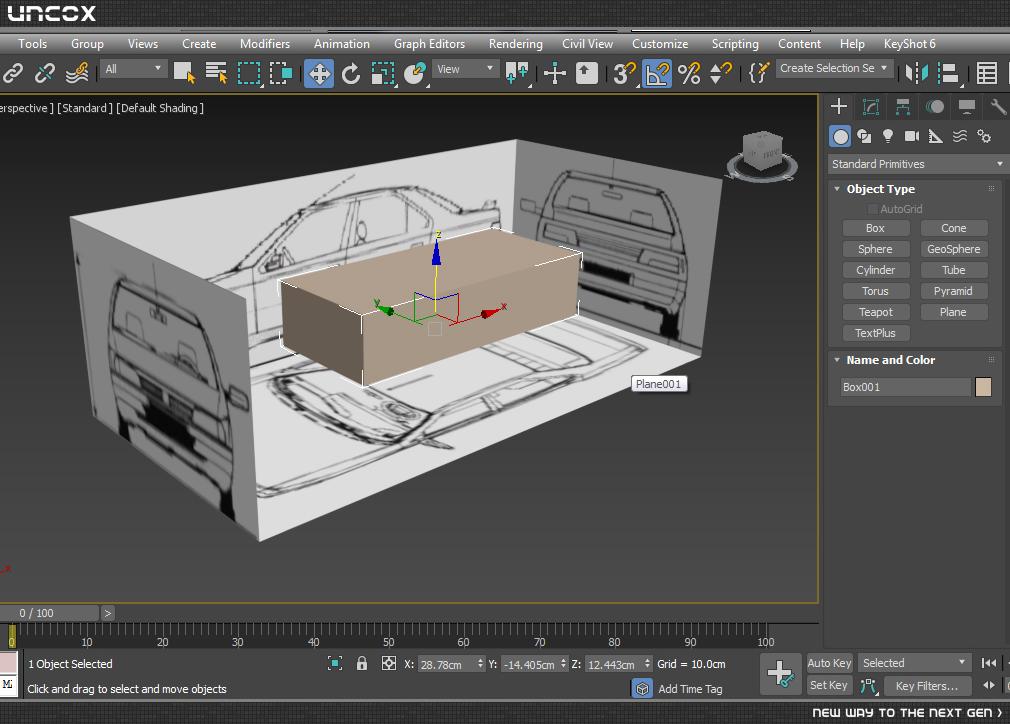The height and width of the screenshot is (724, 1010).
Task: Select the Link tool in toolbar
Action: (x=13, y=73)
